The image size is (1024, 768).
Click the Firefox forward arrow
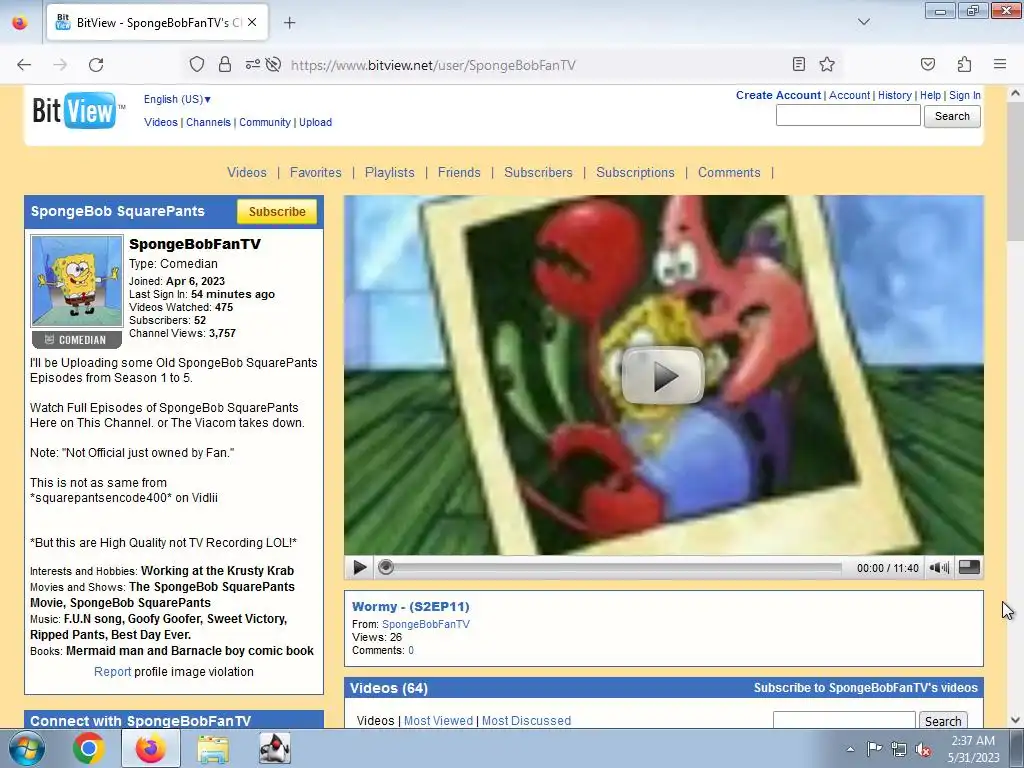60,65
